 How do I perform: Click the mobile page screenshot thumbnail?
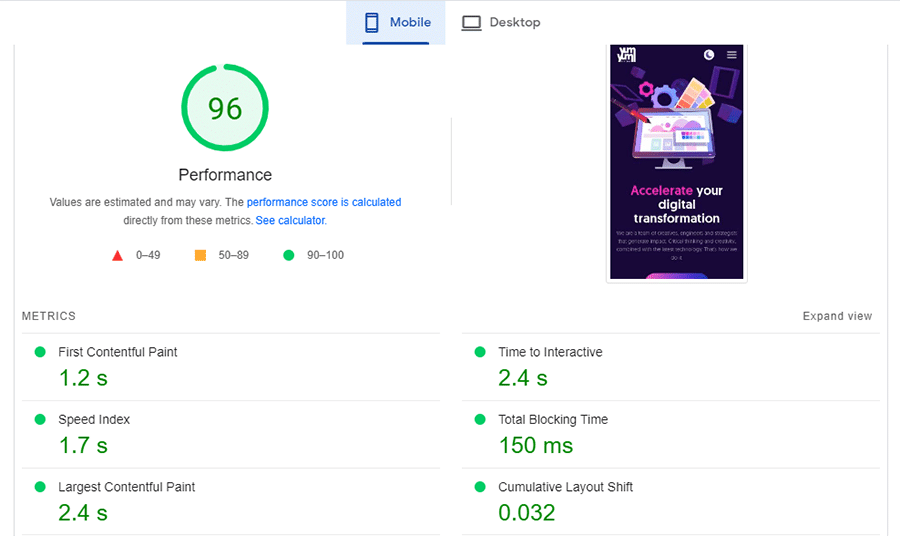[677, 162]
